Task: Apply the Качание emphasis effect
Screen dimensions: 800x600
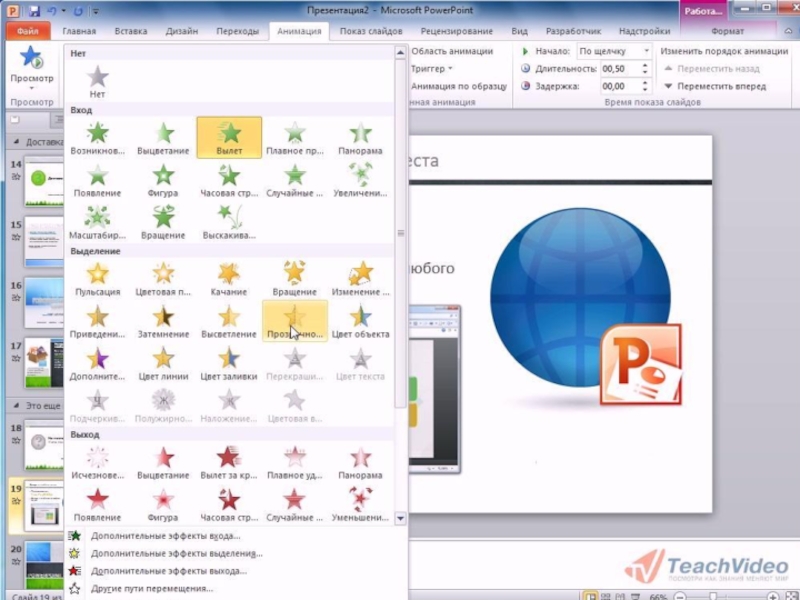Action: tap(229, 279)
